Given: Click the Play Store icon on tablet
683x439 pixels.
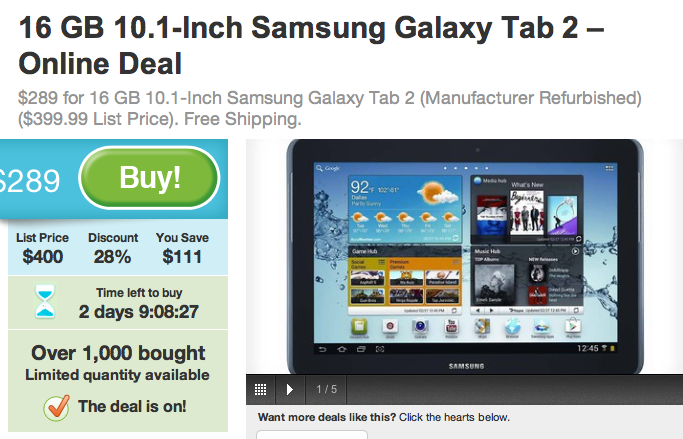Looking at the screenshot, I should pos(573,327).
